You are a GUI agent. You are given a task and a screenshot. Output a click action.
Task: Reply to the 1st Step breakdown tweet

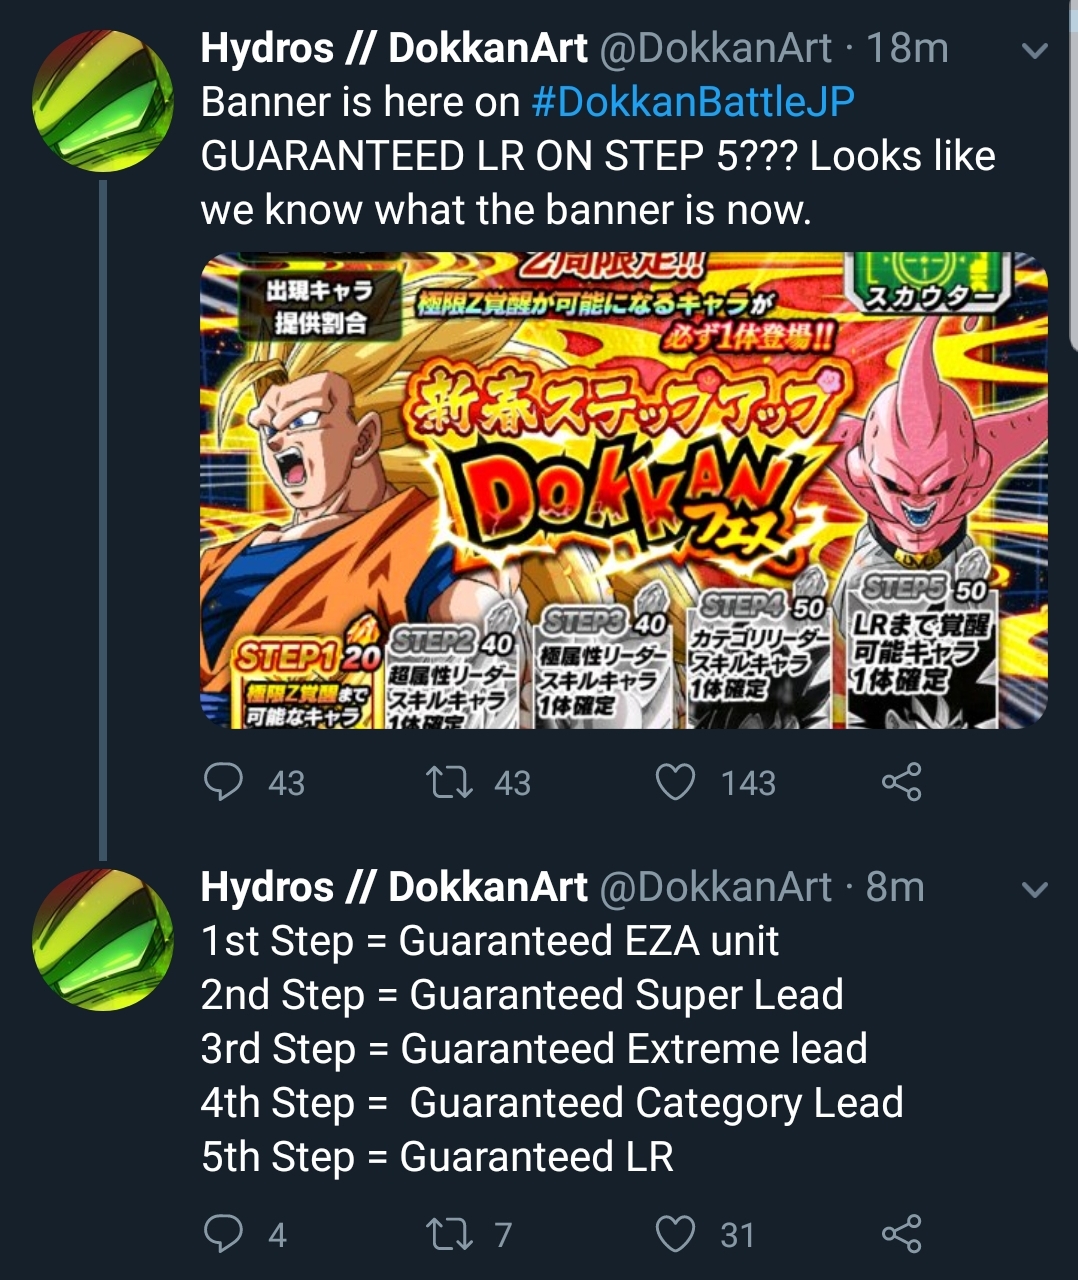(x=224, y=1234)
